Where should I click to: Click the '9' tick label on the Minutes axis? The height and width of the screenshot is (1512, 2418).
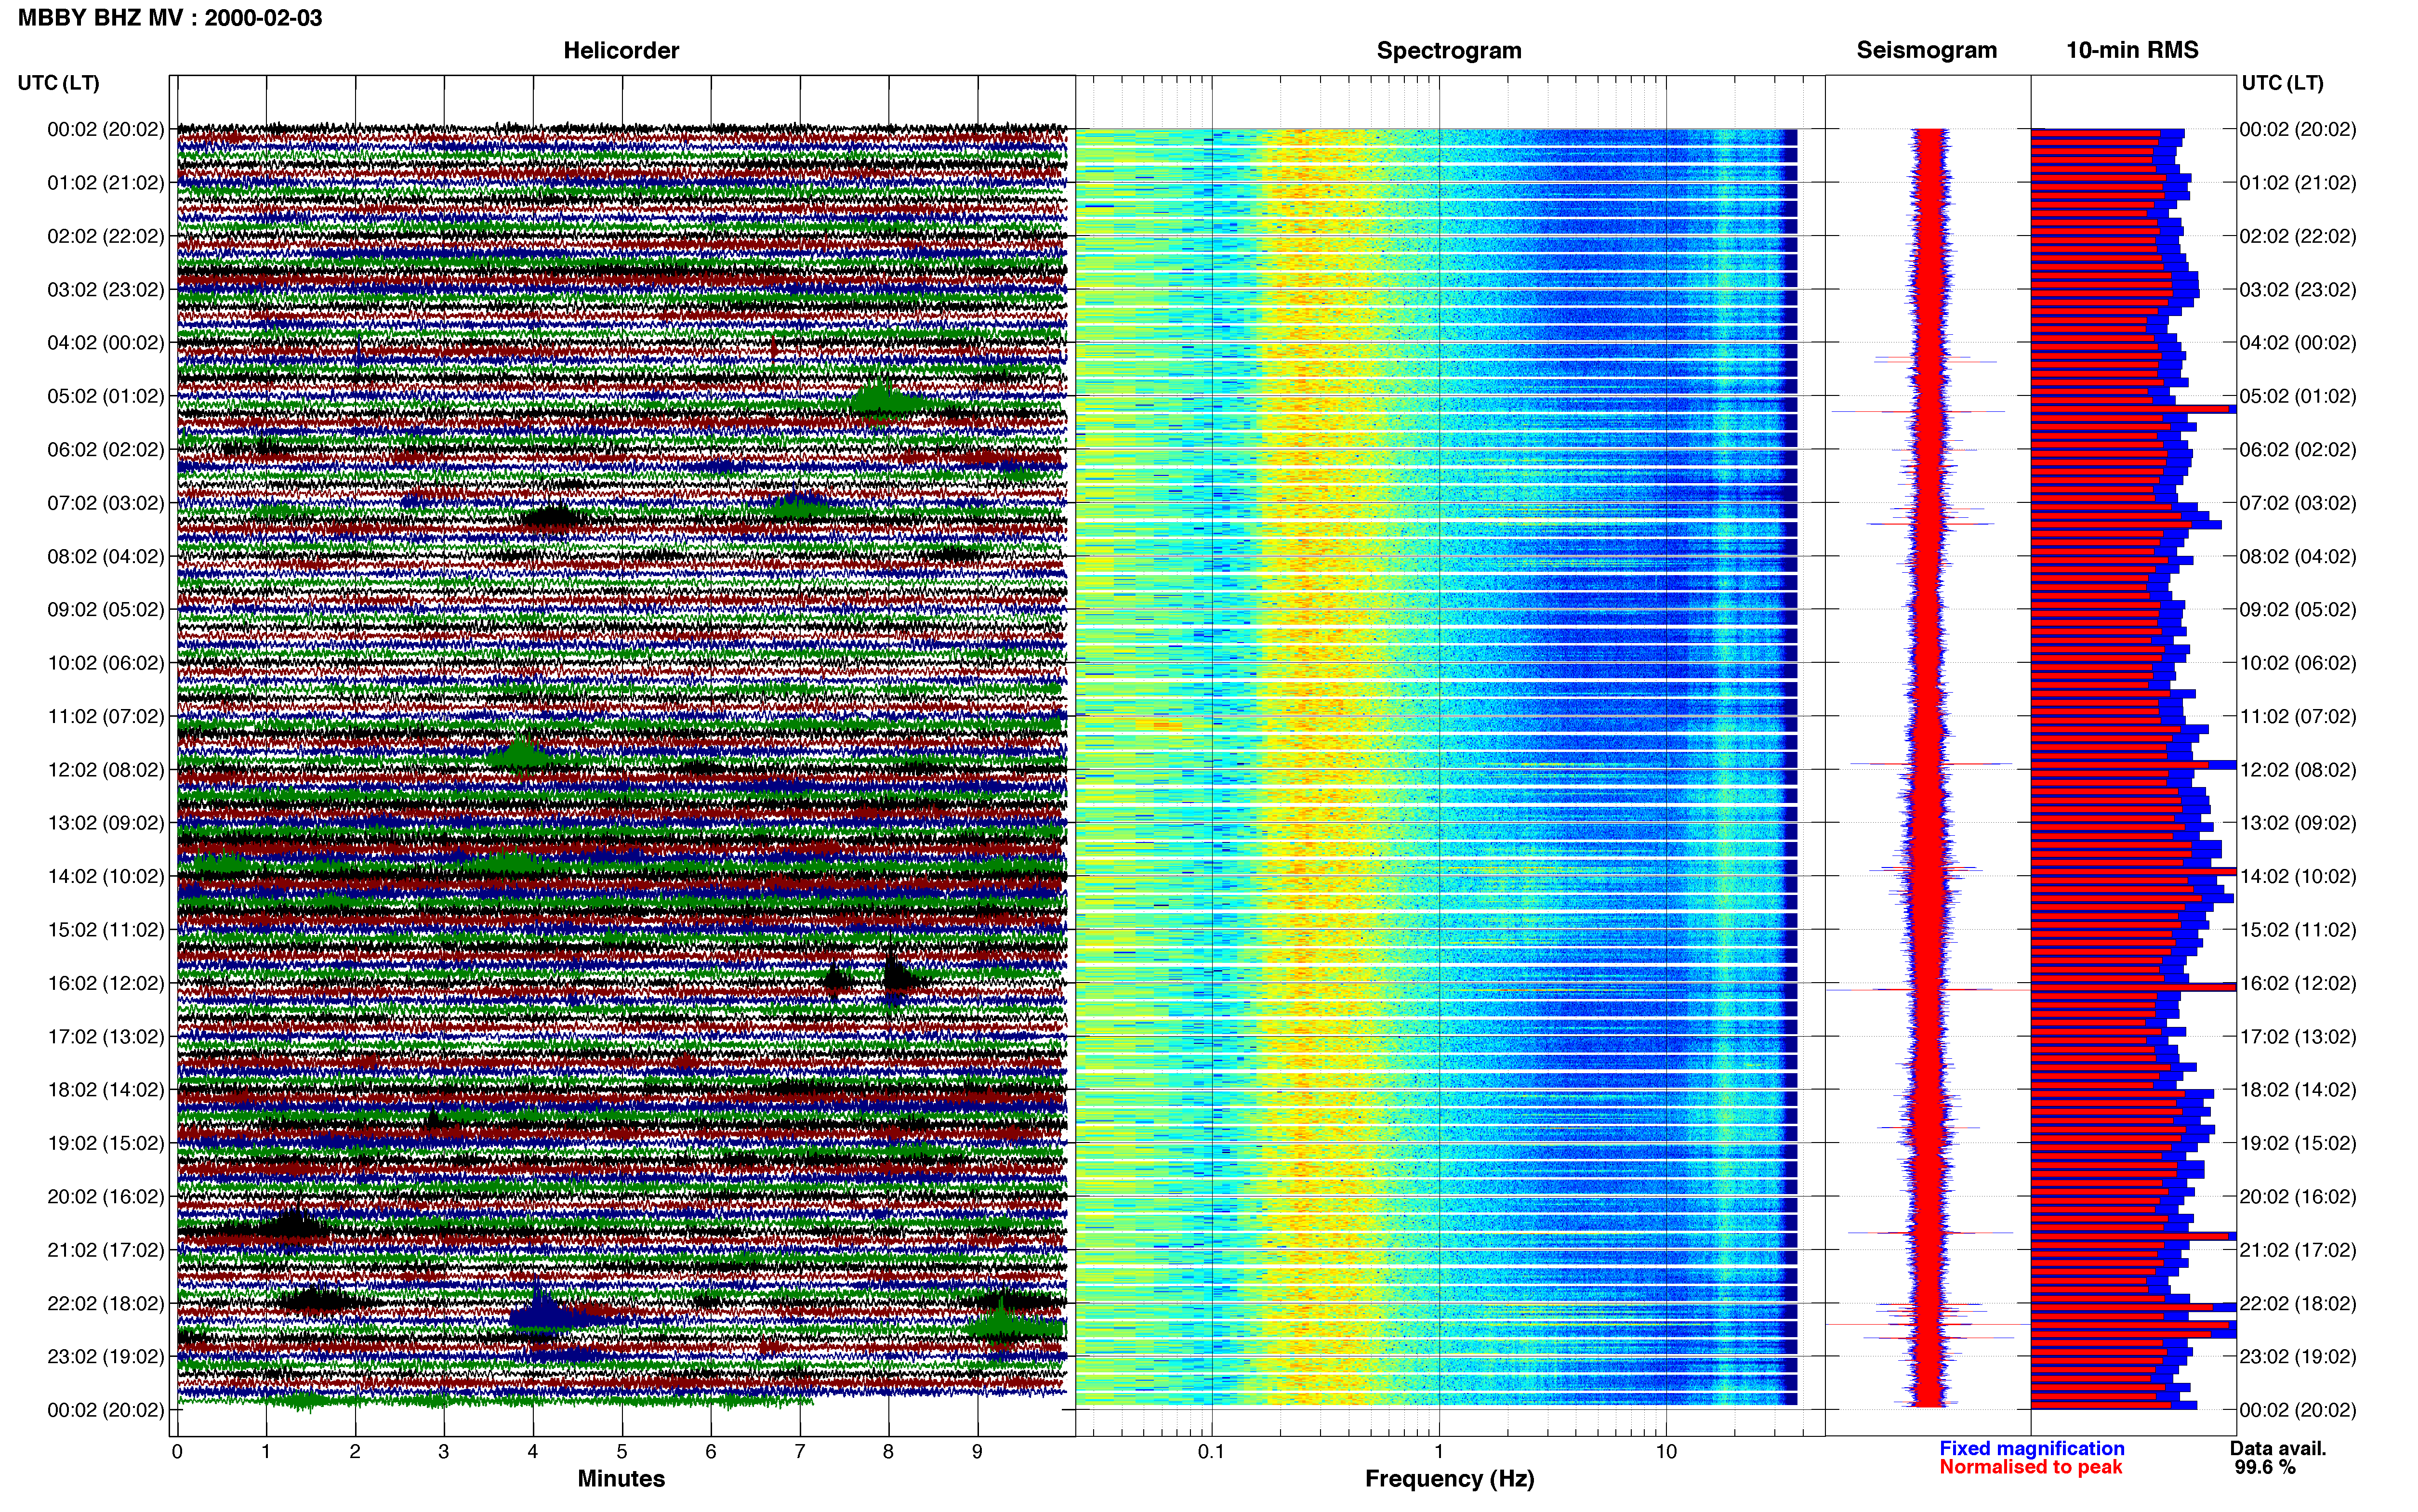[x=977, y=1451]
